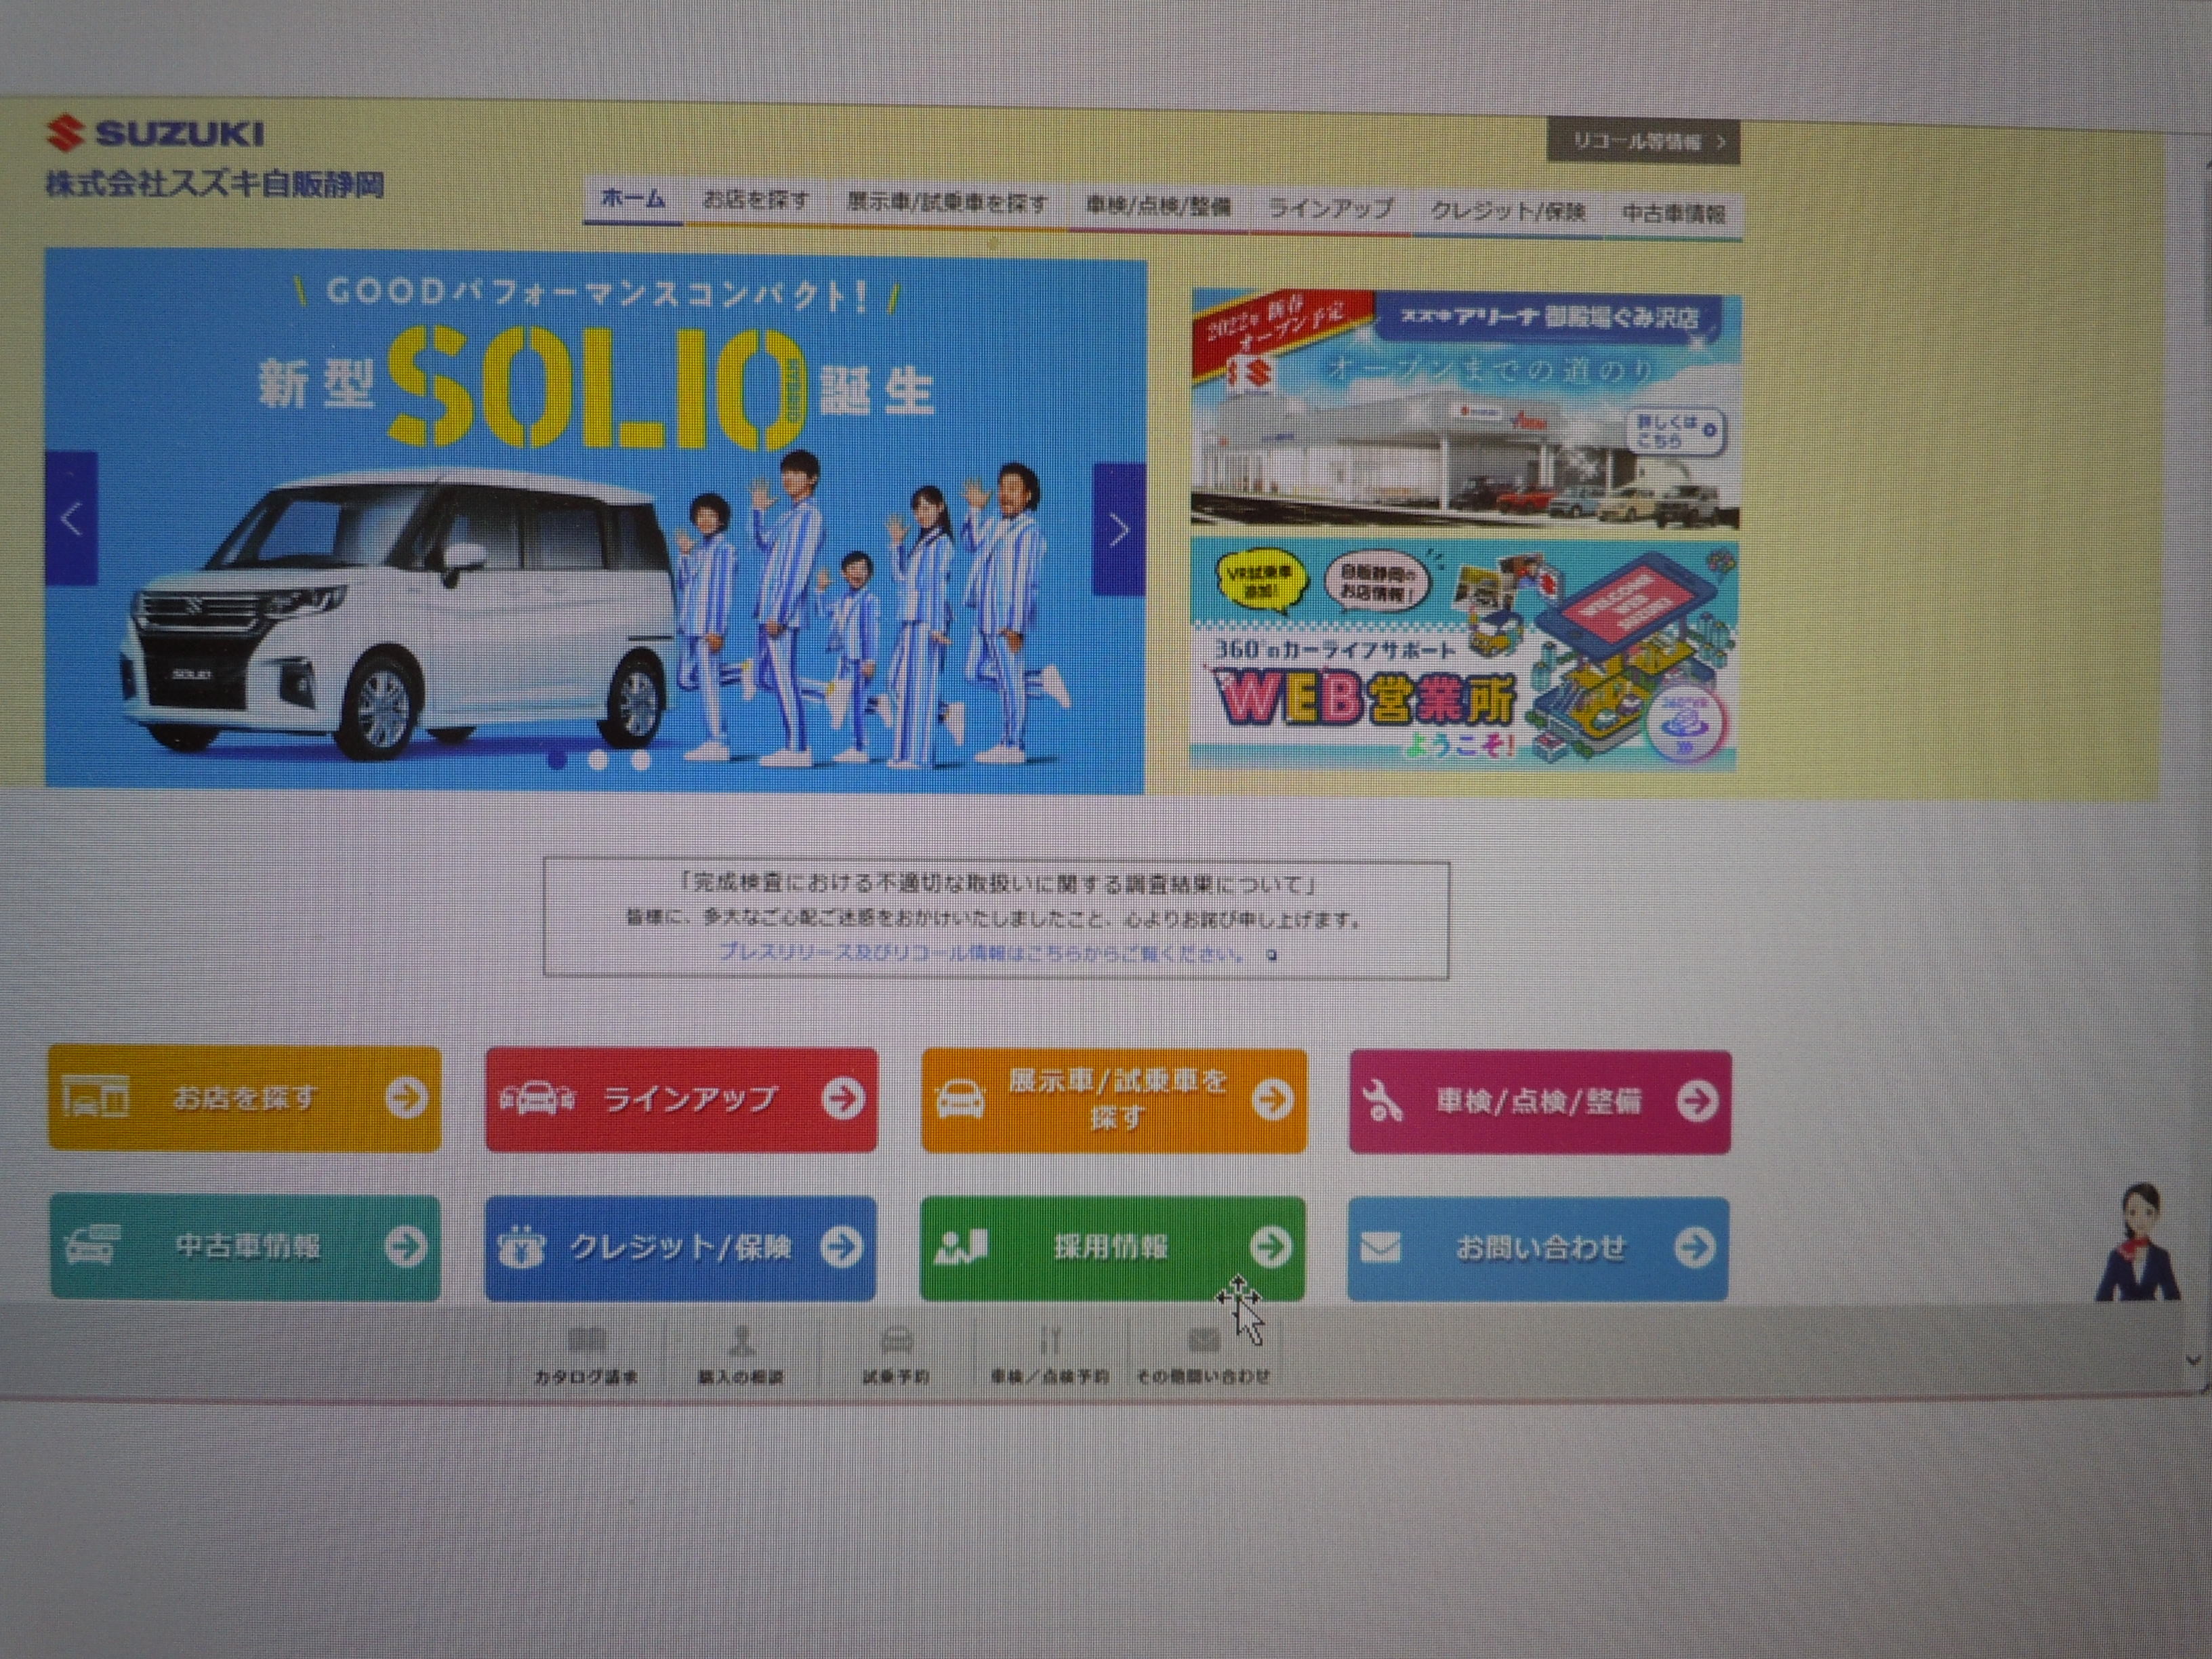Open the お店を探す nav menu item

[756, 201]
